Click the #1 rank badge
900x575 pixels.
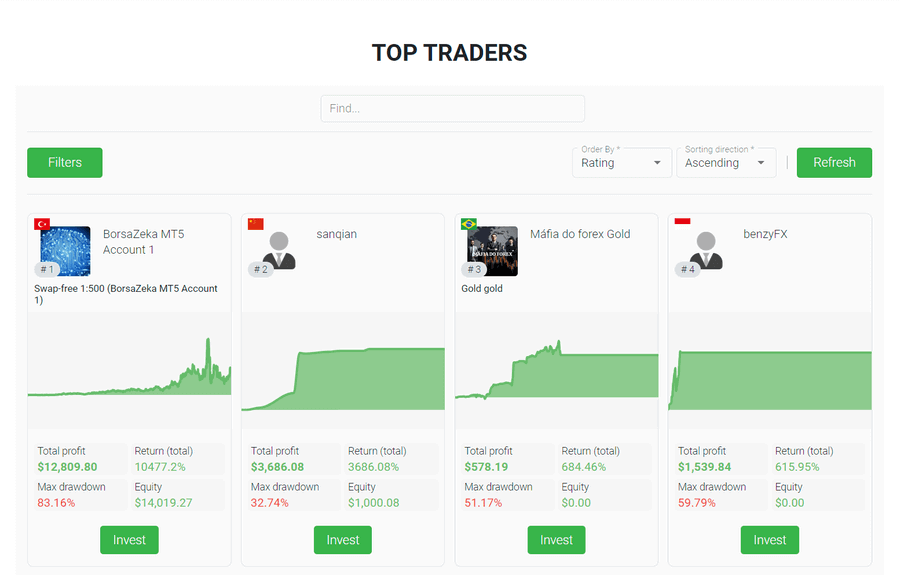(x=47, y=269)
